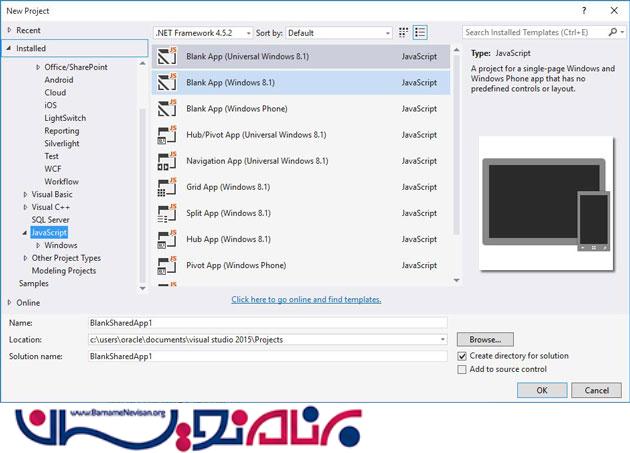
Task: Expand the Office/SharePoint node
Action: (38, 67)
